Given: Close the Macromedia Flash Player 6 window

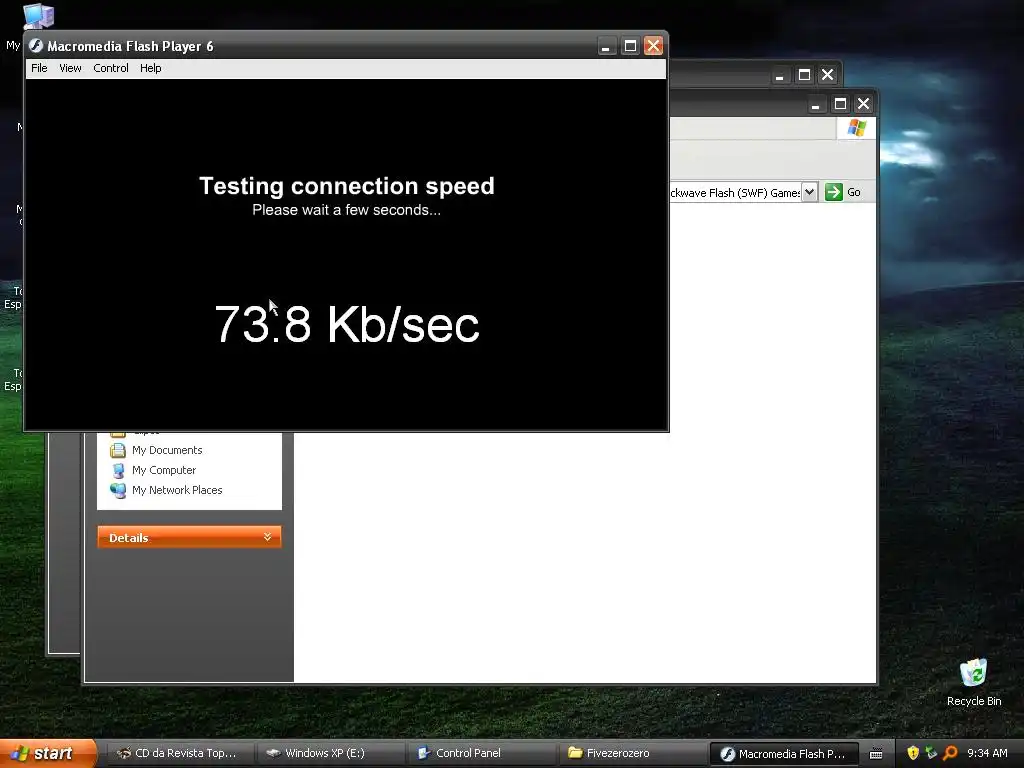Looking at the screenshot, I should (653, 46).
